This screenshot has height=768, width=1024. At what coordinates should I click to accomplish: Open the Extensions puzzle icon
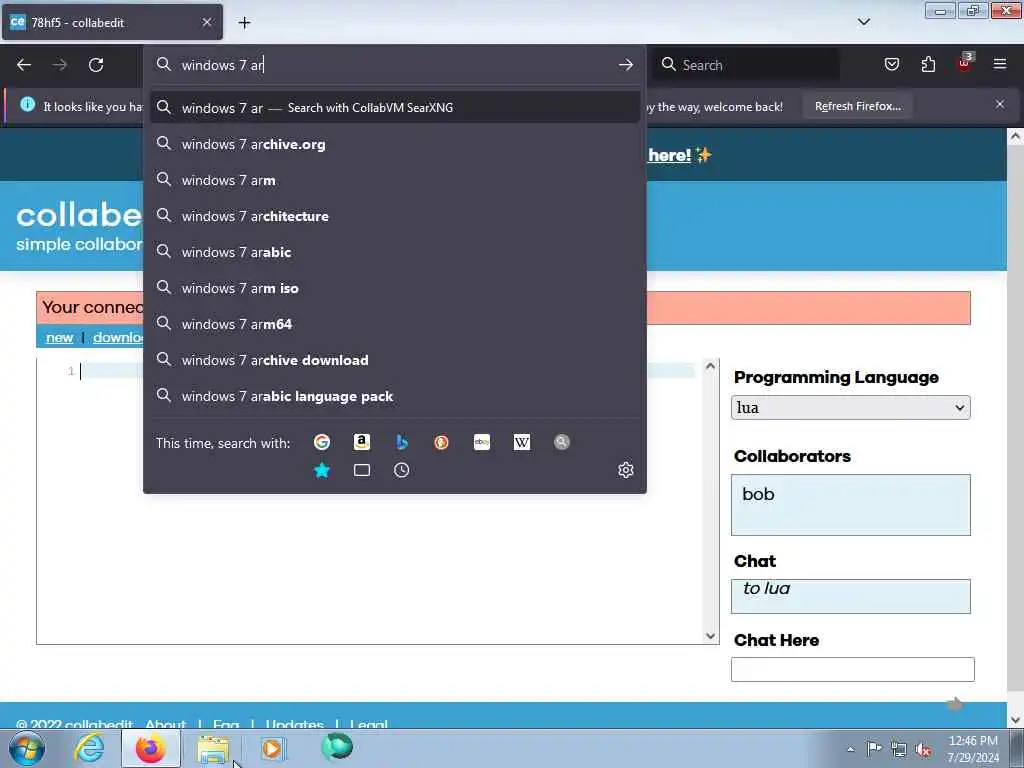(x=928, y=64)
